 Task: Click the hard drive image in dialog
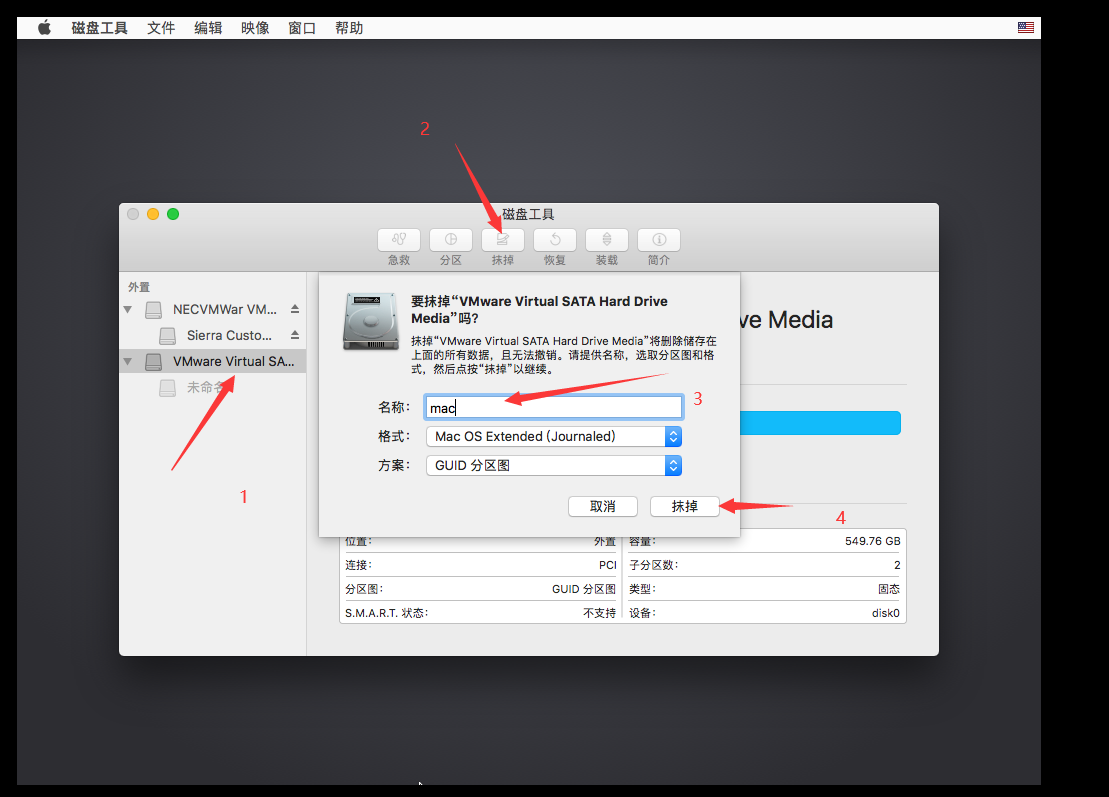pos(371,322)
